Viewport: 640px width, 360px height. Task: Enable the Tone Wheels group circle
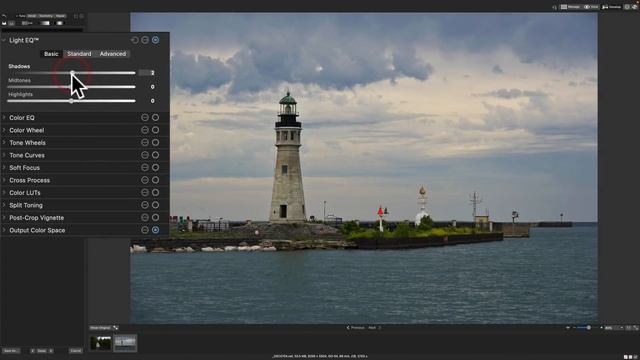click(156, 142)
